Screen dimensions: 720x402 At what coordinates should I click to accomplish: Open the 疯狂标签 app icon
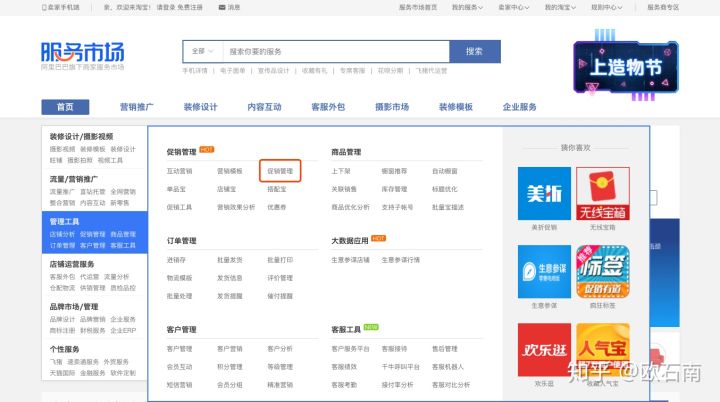tap(603, 271)
